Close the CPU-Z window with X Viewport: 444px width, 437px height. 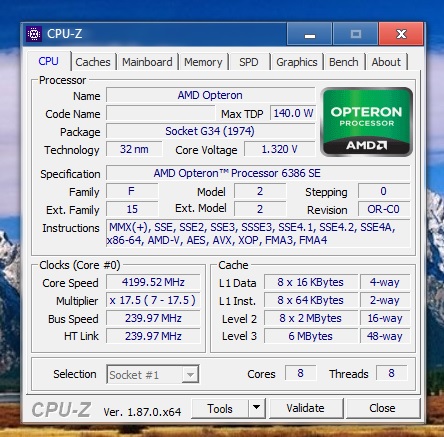point(401,34)
